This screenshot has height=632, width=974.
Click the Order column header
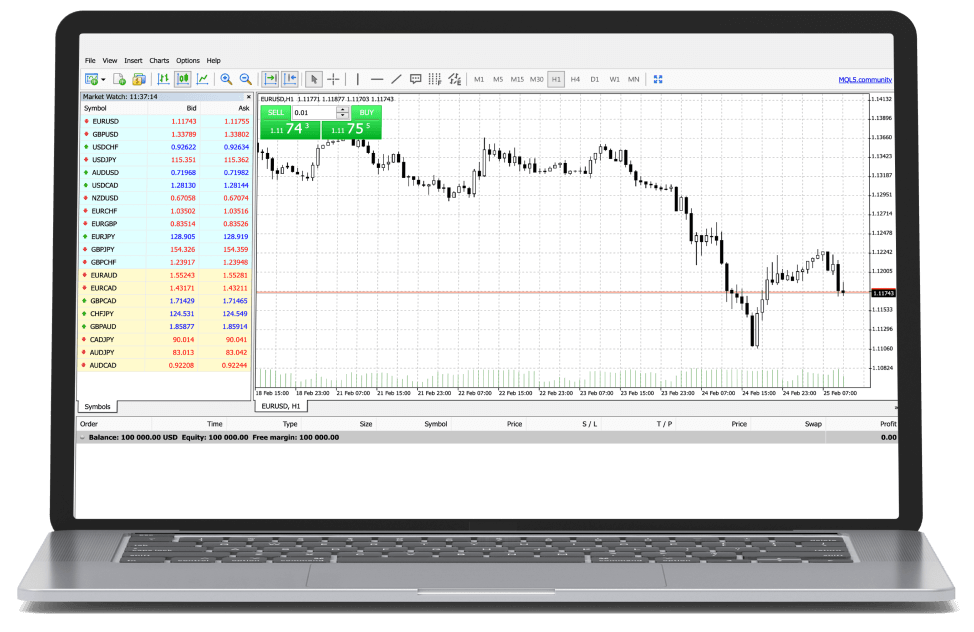[x=89, y=424]
